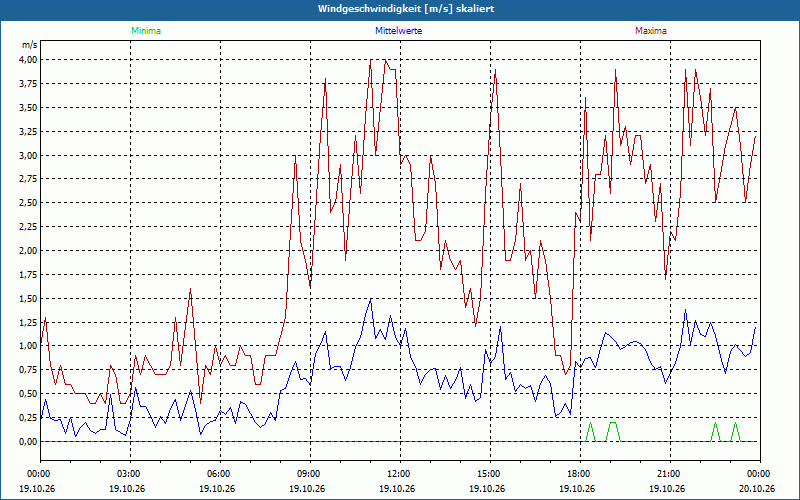Click the chart title Windgeschwindigkeit [m/s] skaliert
The height and width of the screenshot is (500, 800).
(x=406, y=9)
